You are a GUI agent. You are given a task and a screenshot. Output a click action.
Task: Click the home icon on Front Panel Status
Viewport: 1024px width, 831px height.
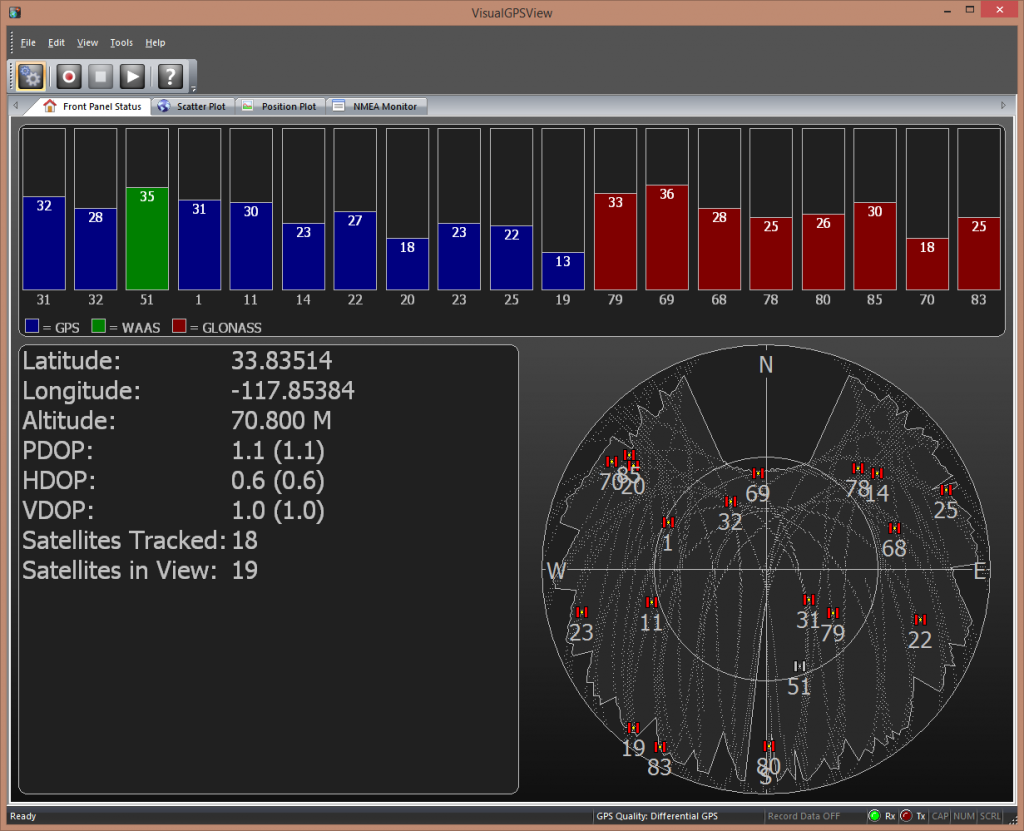pyautogui.click(x=49, y=105)
